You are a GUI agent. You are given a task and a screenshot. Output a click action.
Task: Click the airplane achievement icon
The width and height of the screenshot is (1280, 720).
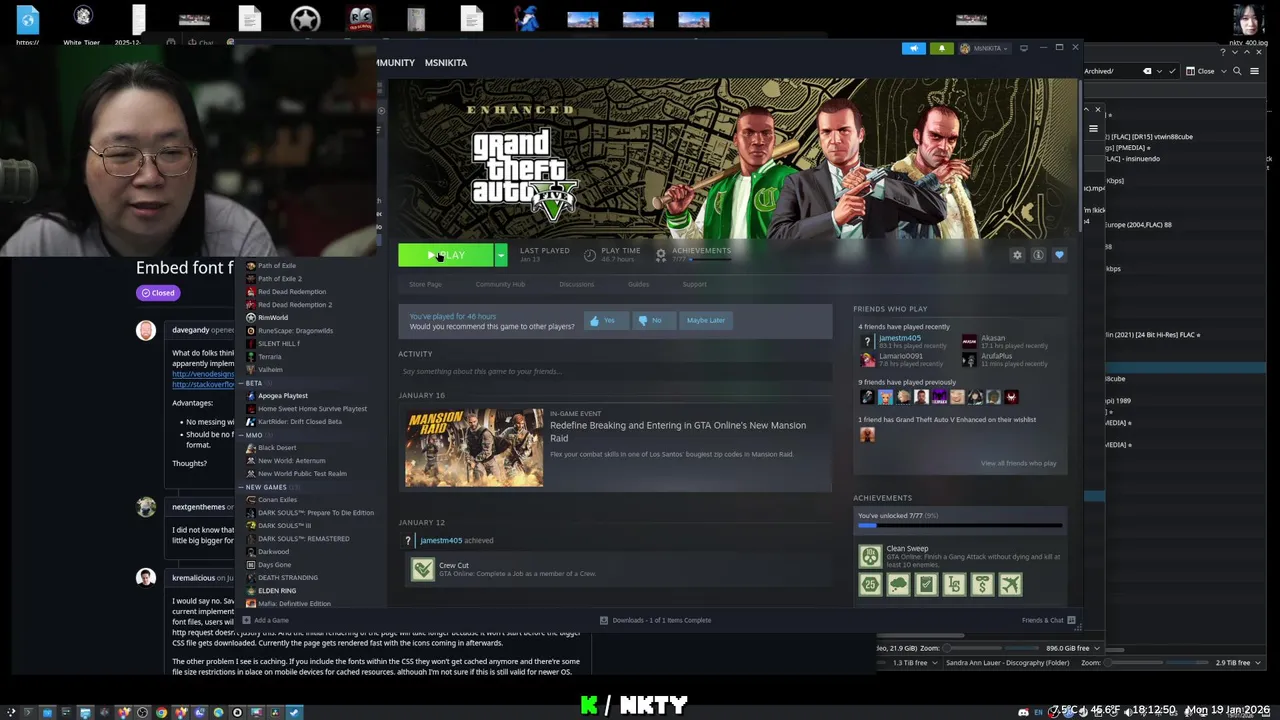coord(1010,584)
